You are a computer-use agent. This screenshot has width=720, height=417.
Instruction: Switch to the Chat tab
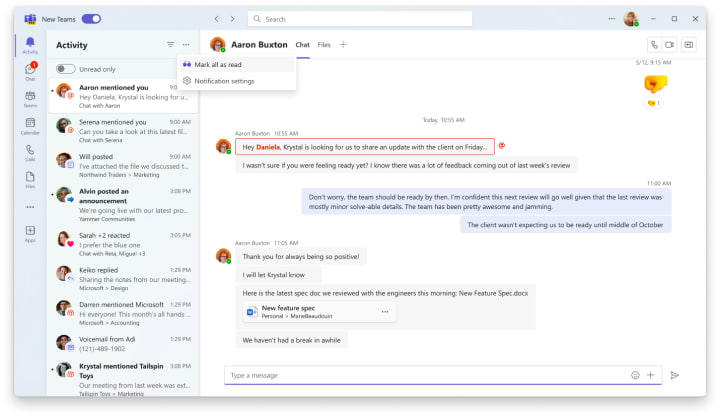pos(303,45)
